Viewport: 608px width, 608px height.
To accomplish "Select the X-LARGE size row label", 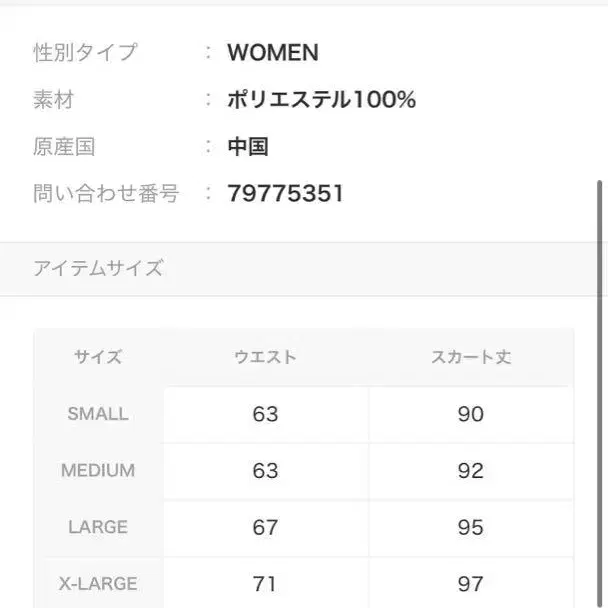I will coord(98,583).
